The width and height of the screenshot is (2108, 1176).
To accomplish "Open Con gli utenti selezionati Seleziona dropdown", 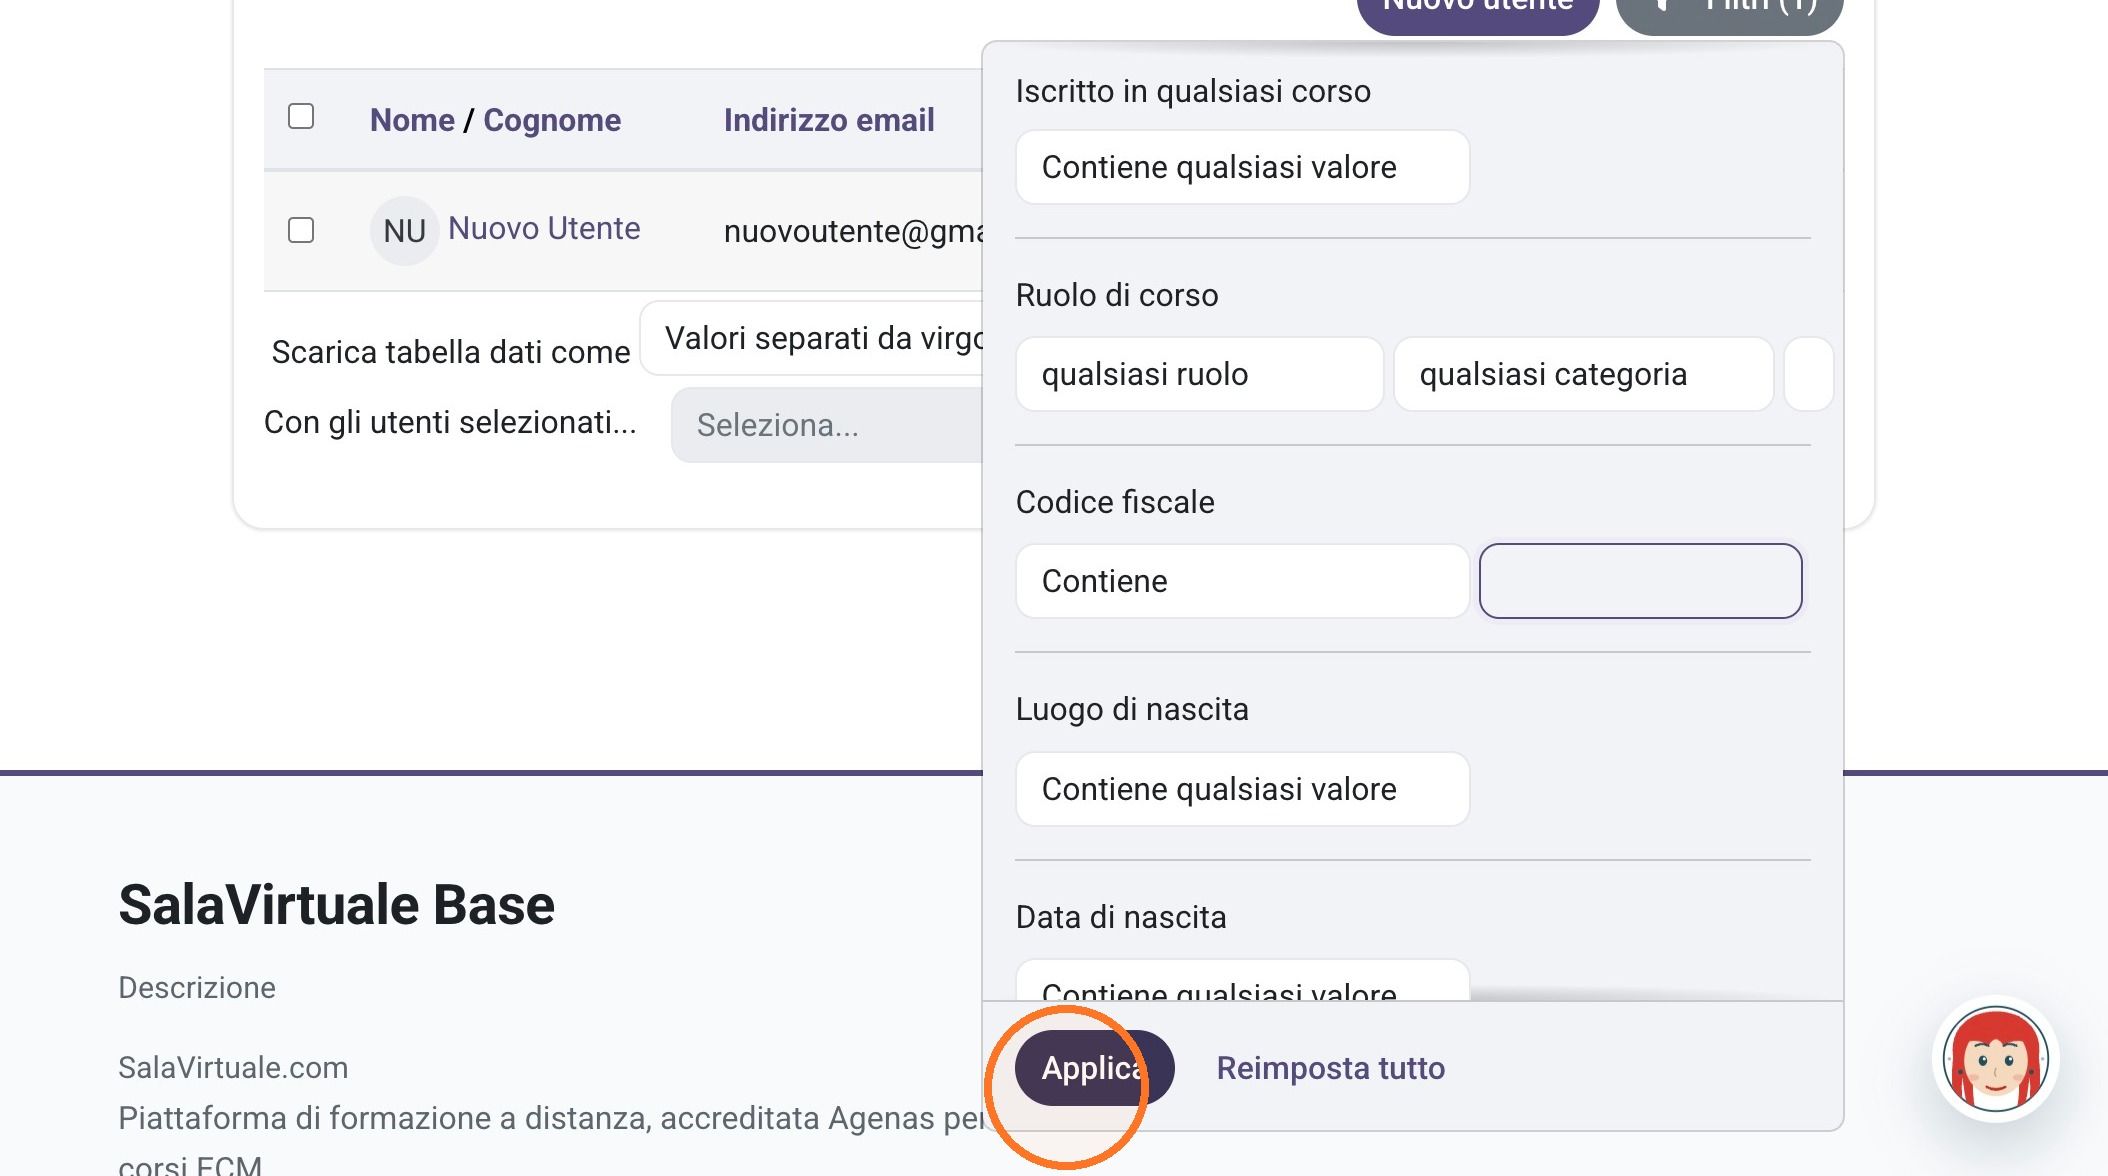I will click(827, 425).
